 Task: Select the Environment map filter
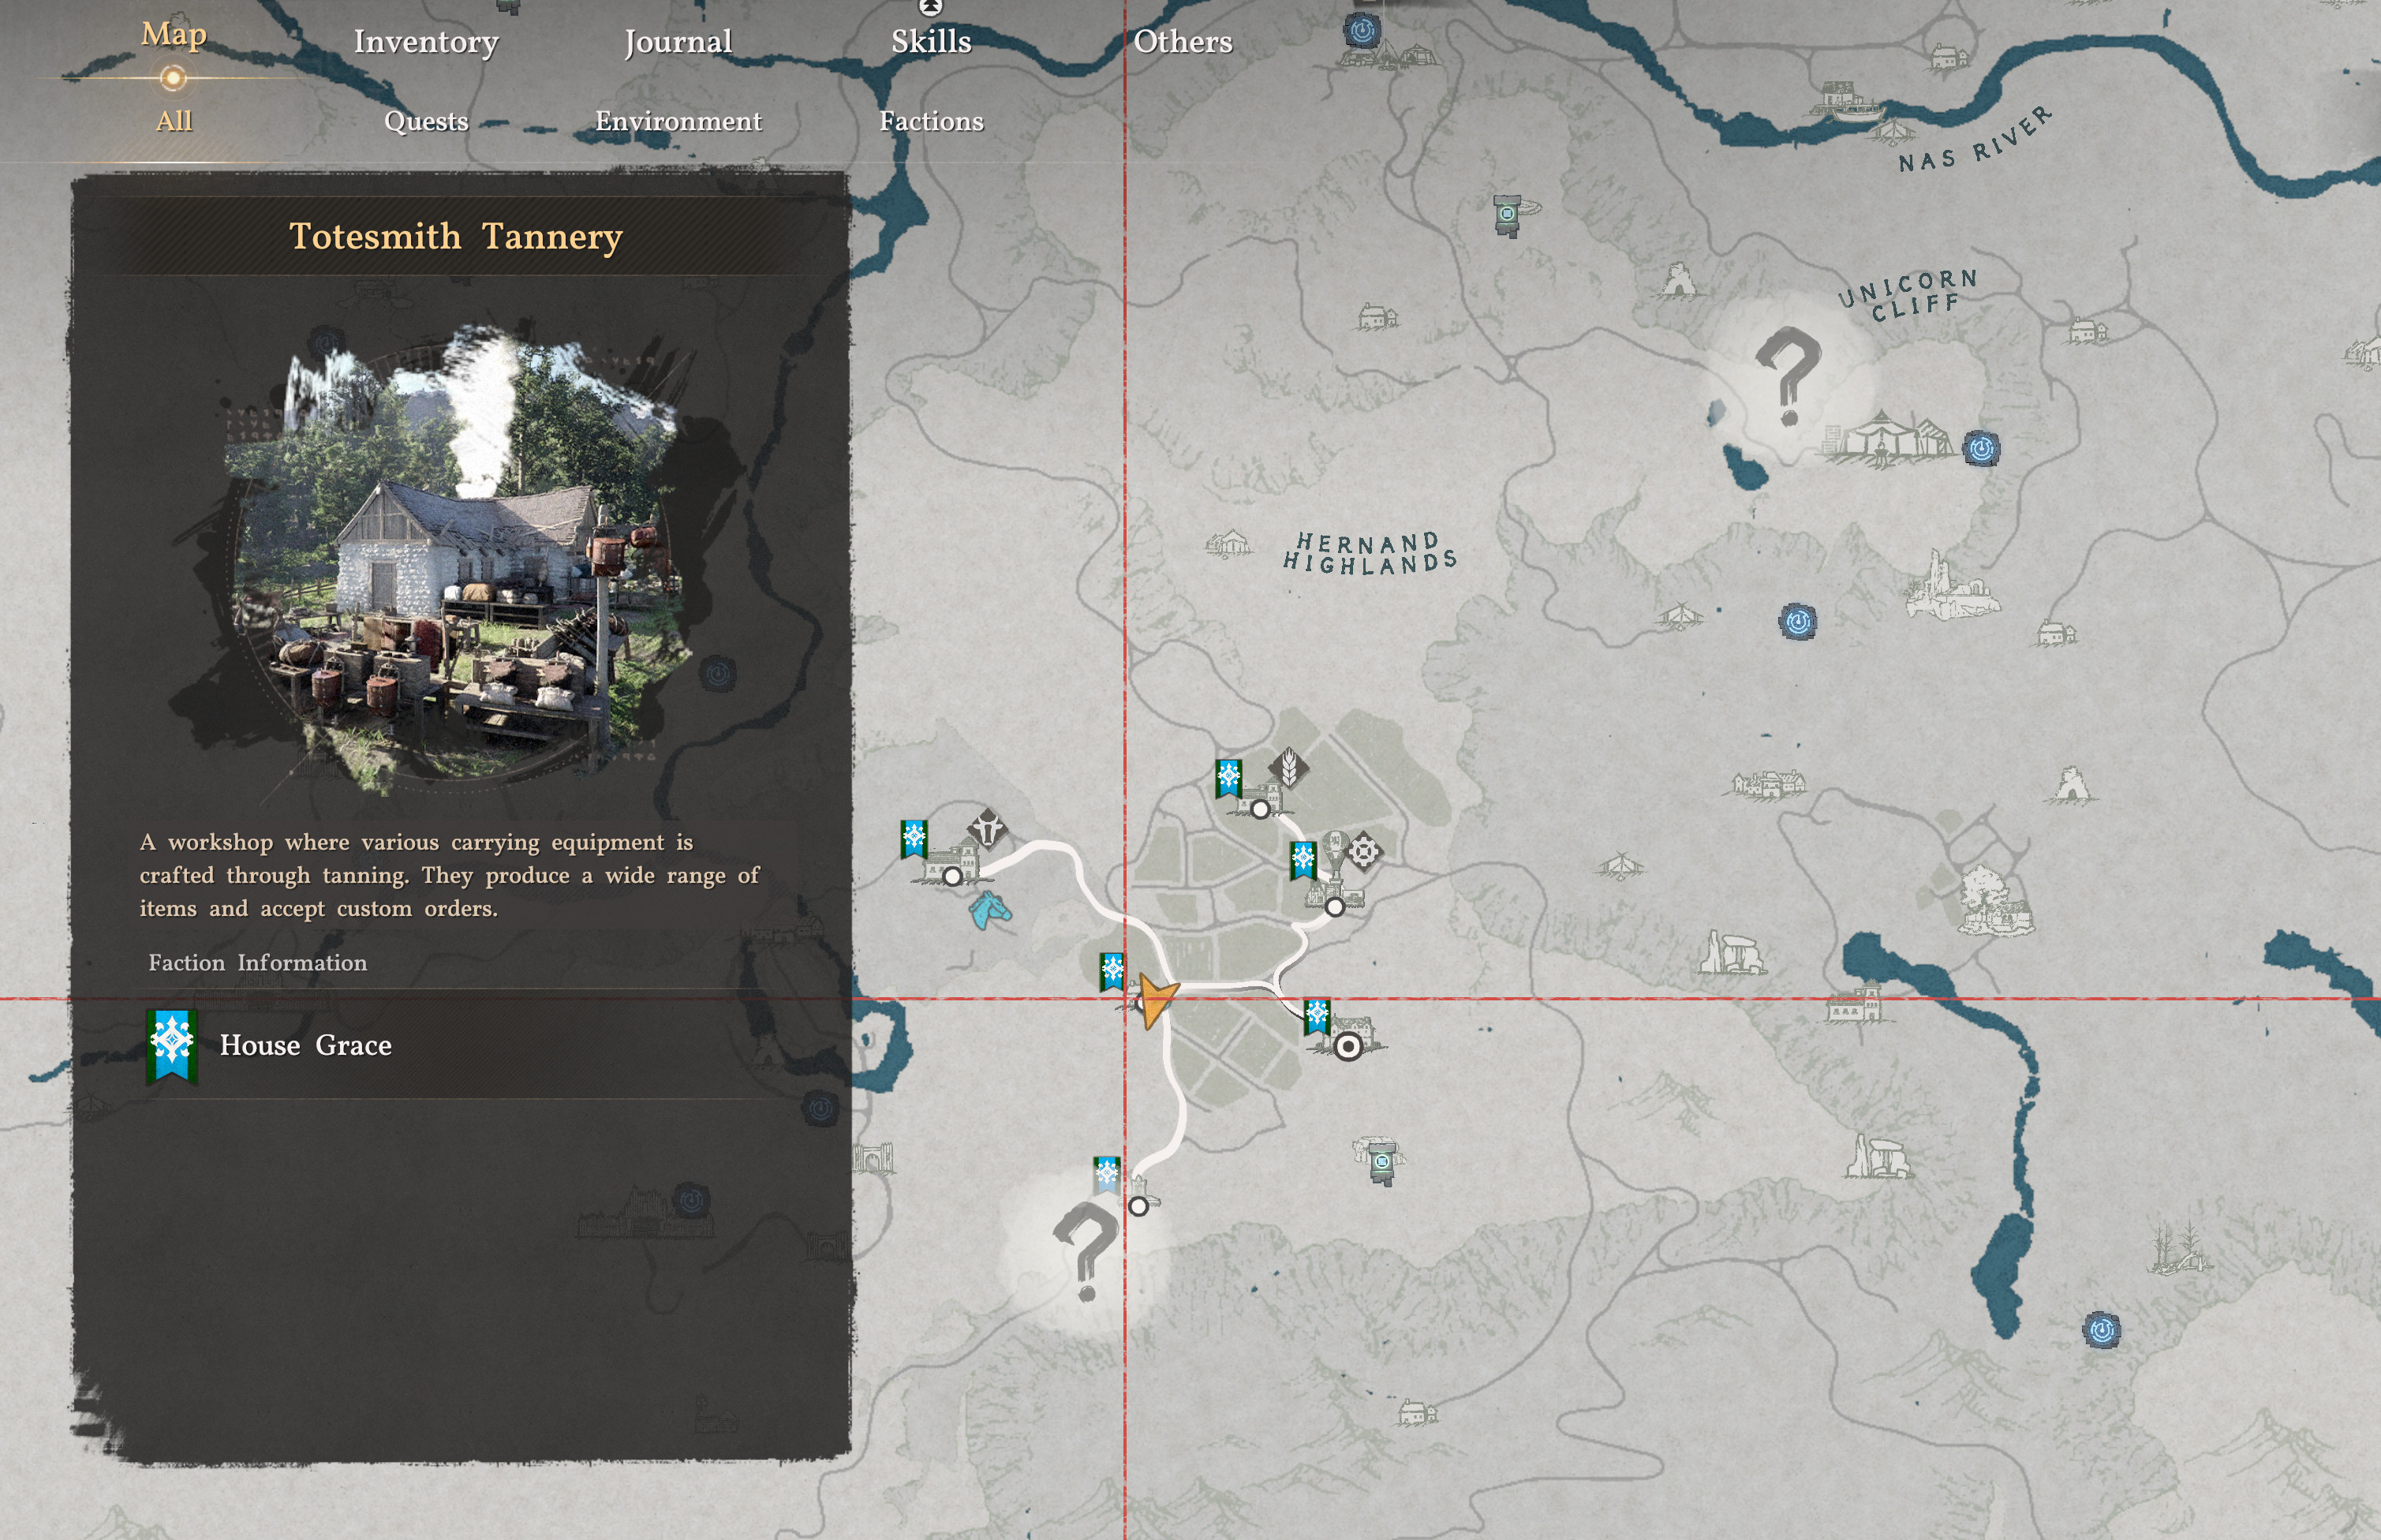(x=678, y=121)
